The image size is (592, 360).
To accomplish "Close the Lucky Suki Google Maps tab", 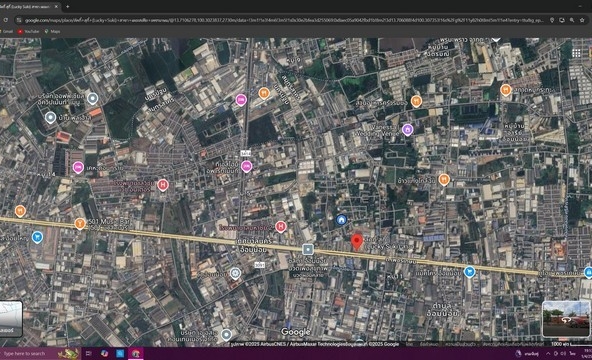I will click(x=56, y=6).
